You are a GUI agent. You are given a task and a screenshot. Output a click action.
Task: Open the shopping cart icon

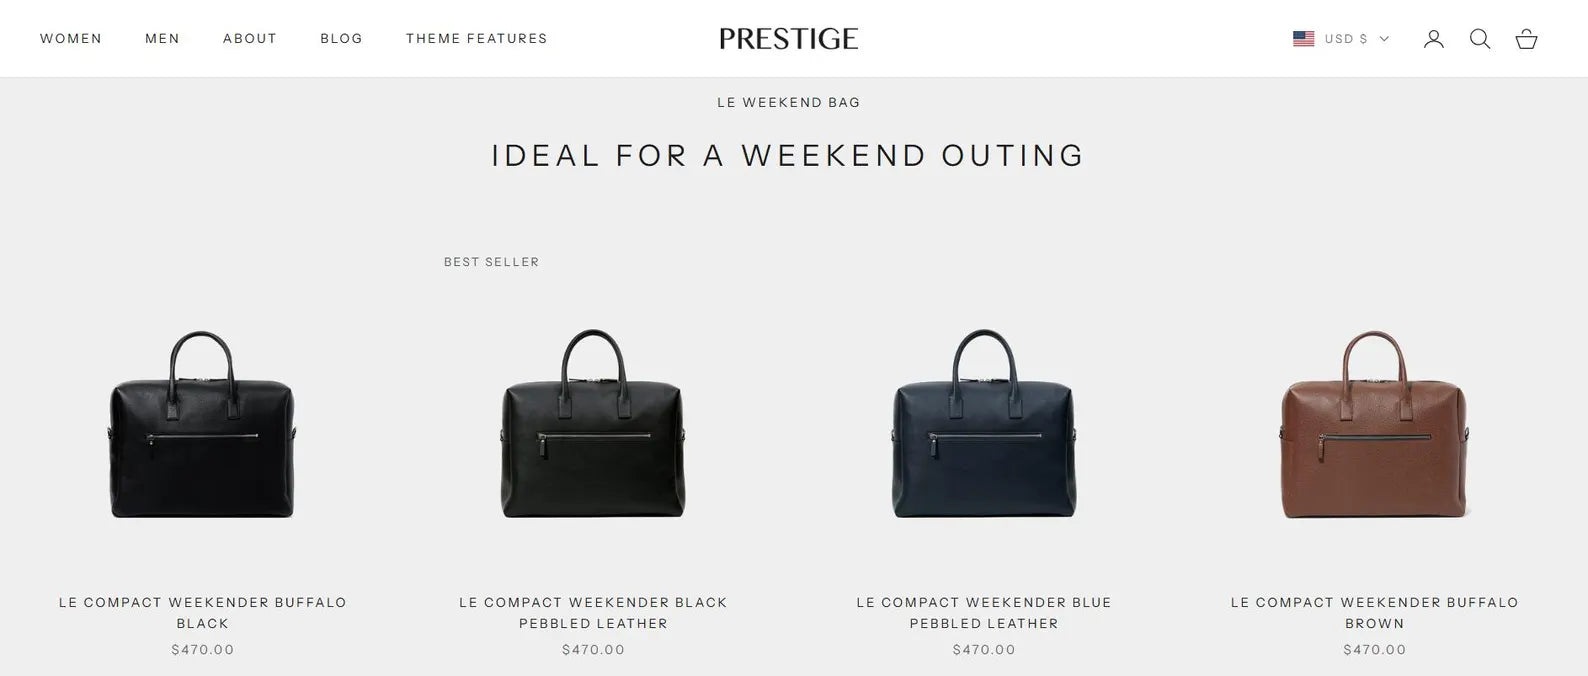(x=1526, y=39)
